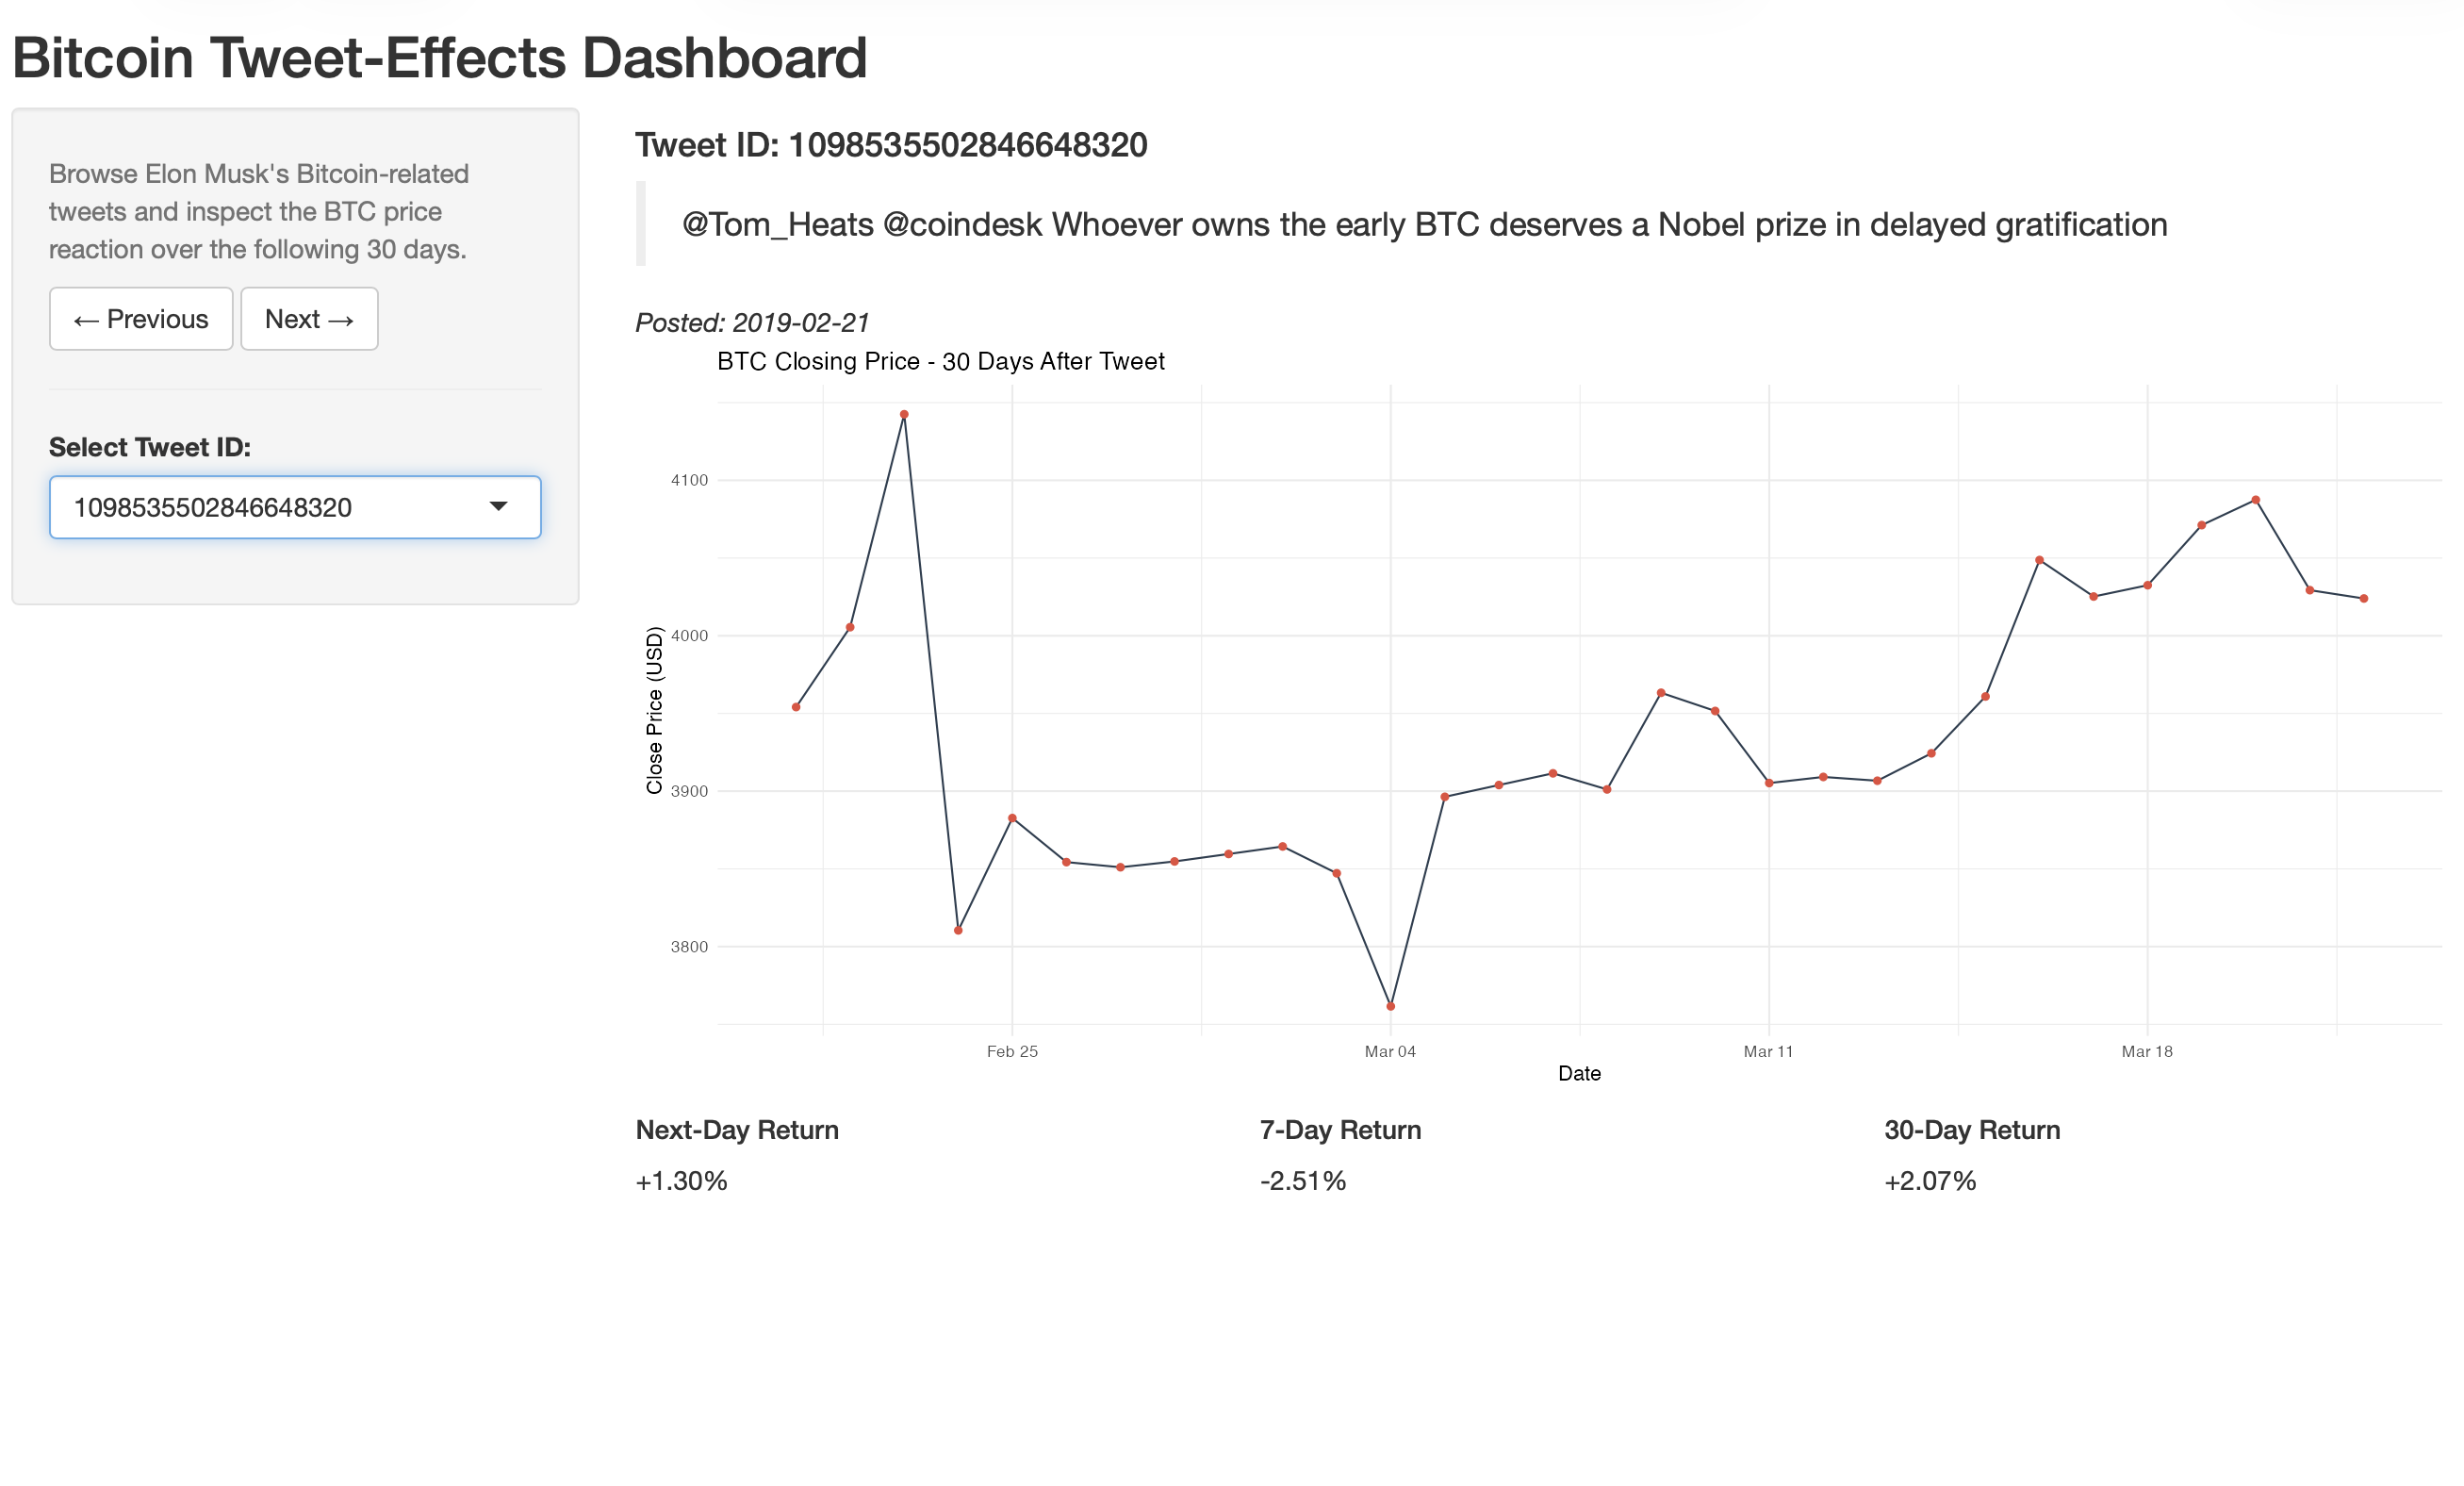Click the 3900 y-axis label

(x=689, y=791)
